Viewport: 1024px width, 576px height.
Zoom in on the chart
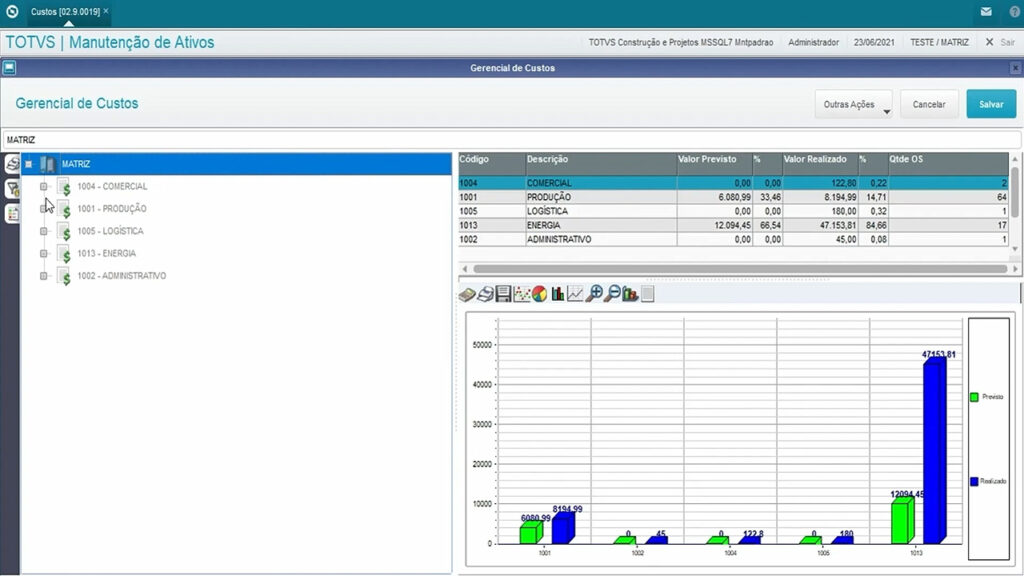point(594,295)
